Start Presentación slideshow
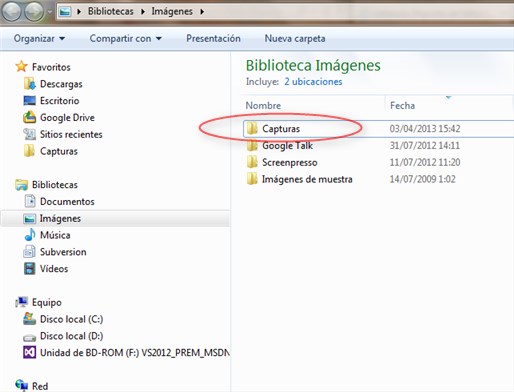 click(x=213, y=38)
